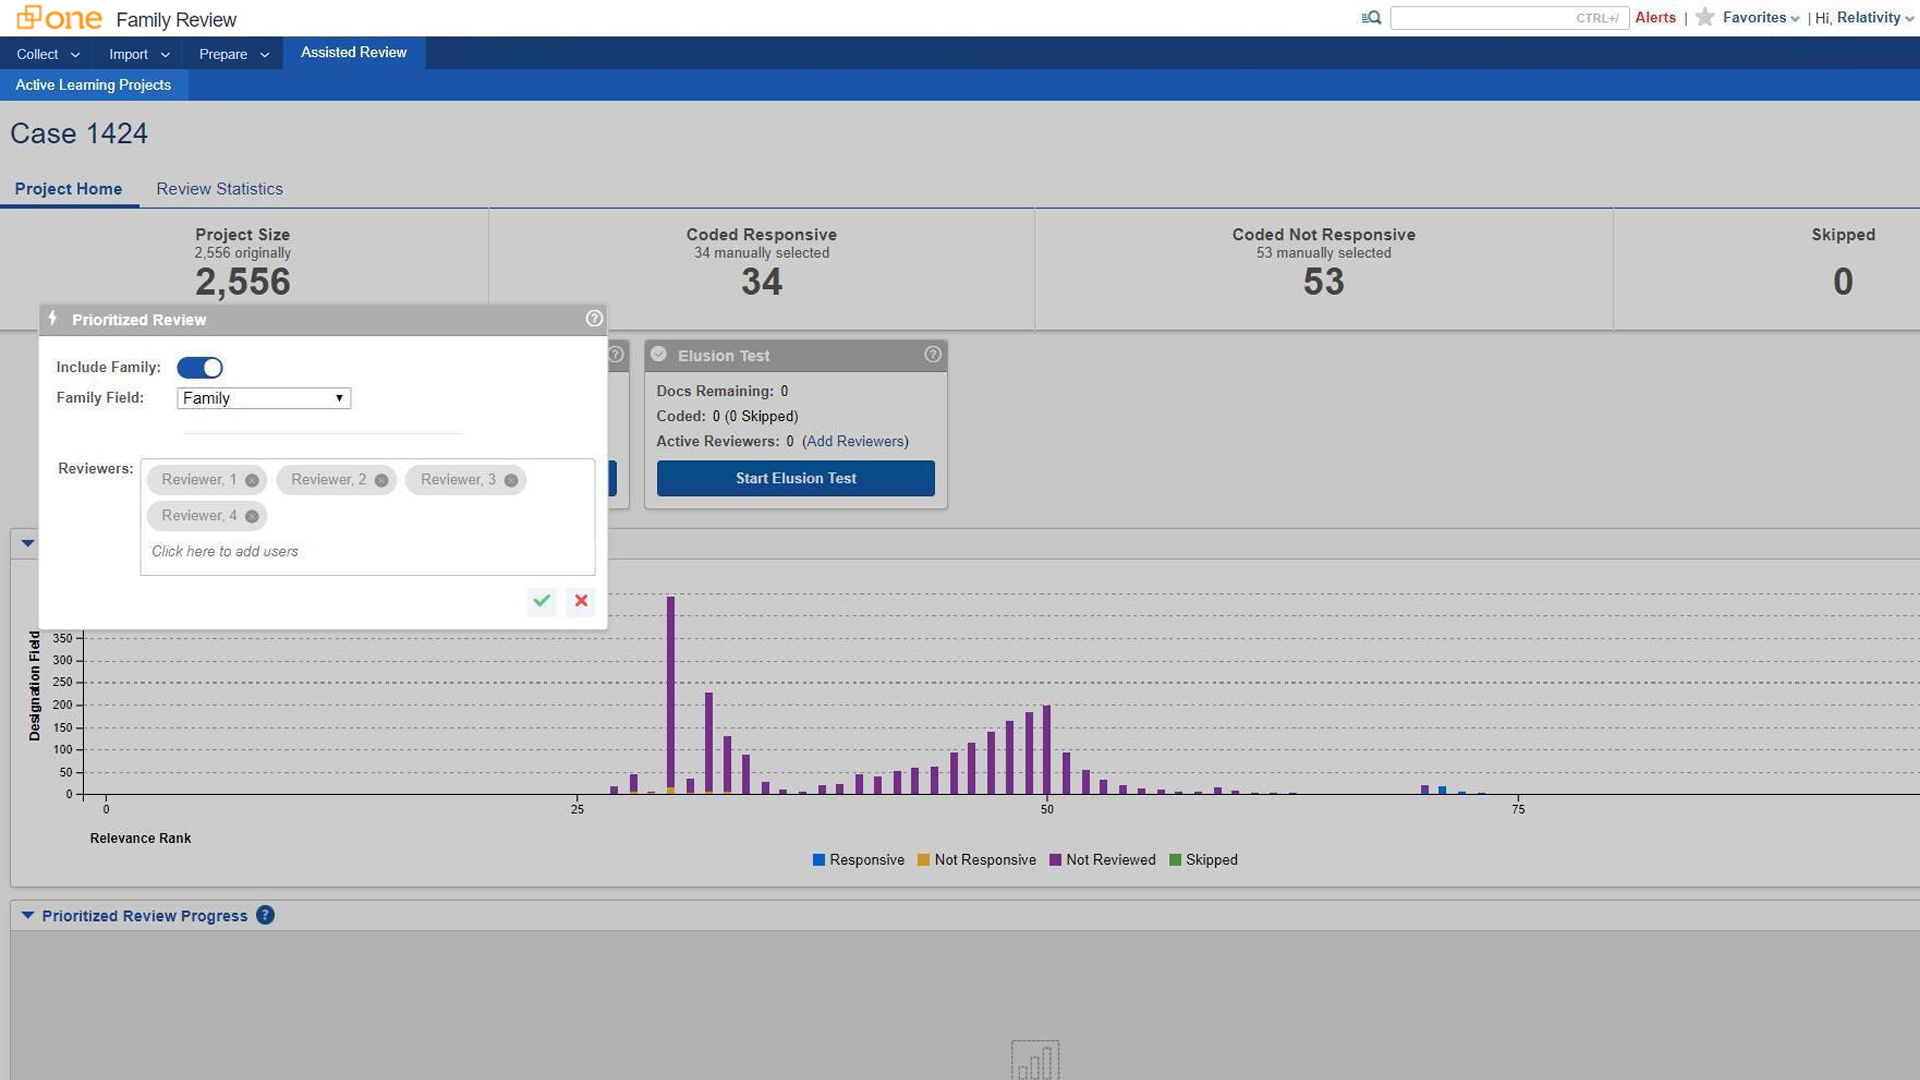This screenshot has width=1920, height=1080.
Task: Collapse the Elusion Test panel
Action: (x=658, y=354)
